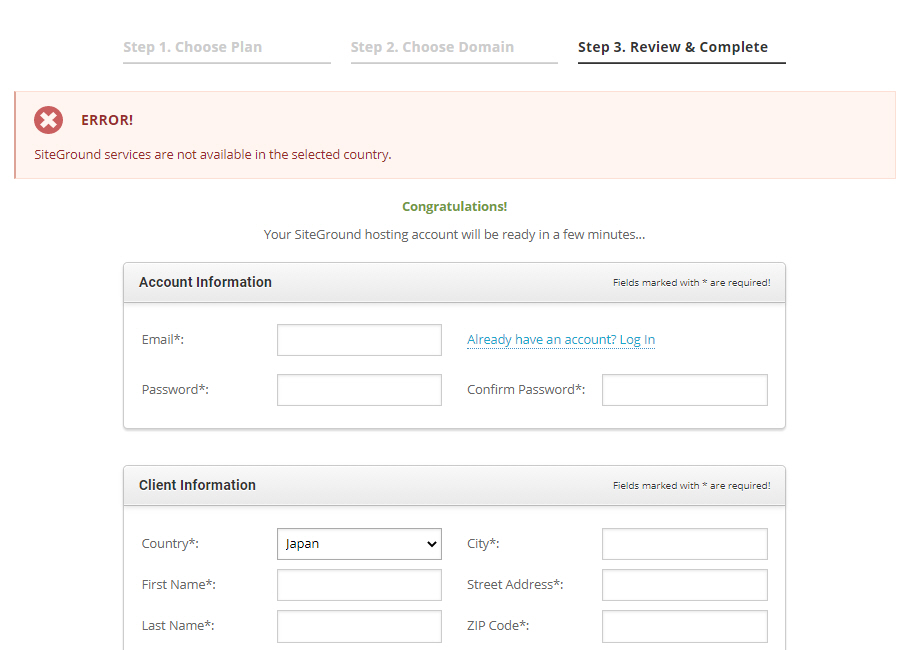Click the Country dropdown chevron arrow
Viewport: 915px width, 650px height.
(x=431, y=544)
